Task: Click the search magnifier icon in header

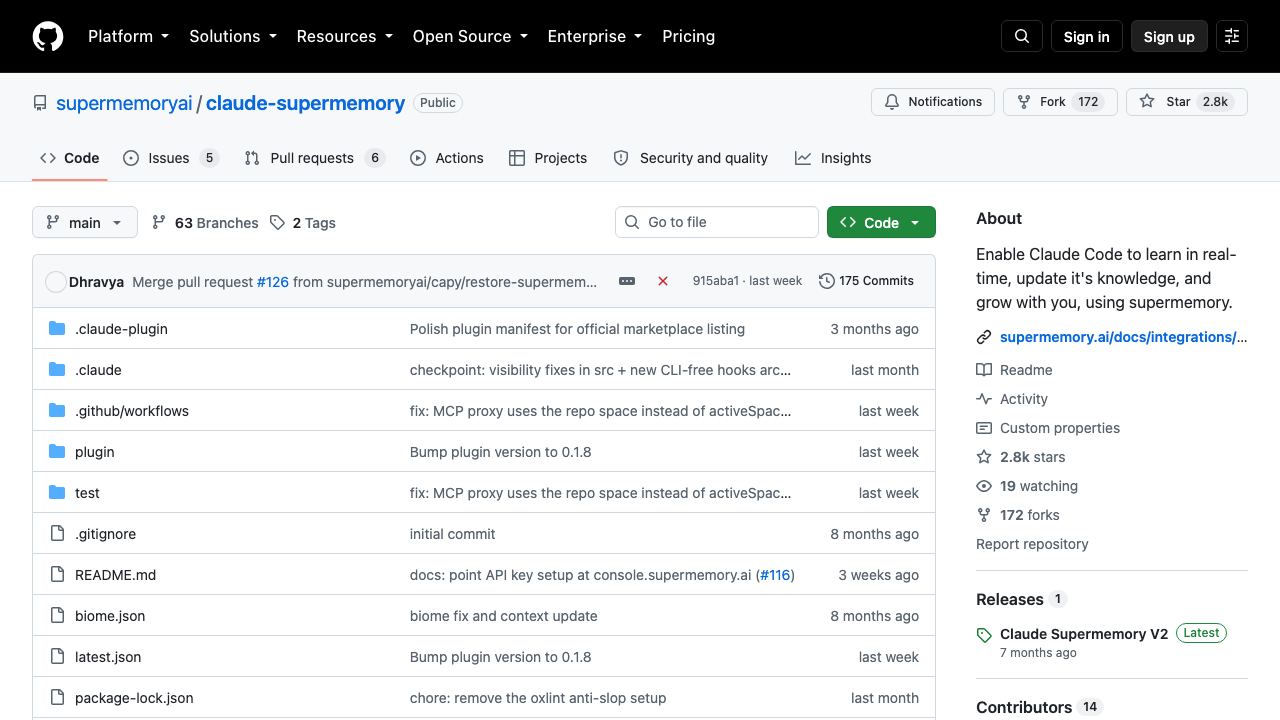Action: coord(1022,36)
